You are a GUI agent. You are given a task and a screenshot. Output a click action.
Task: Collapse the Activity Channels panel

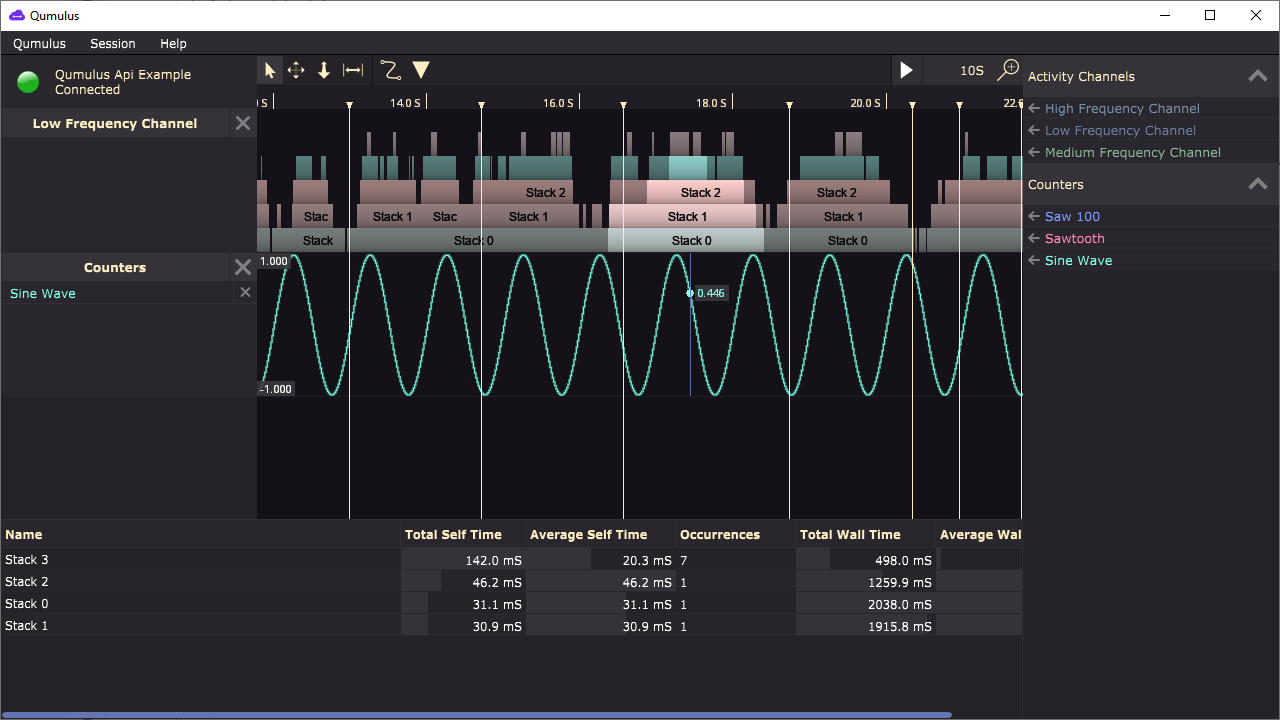1258,76
